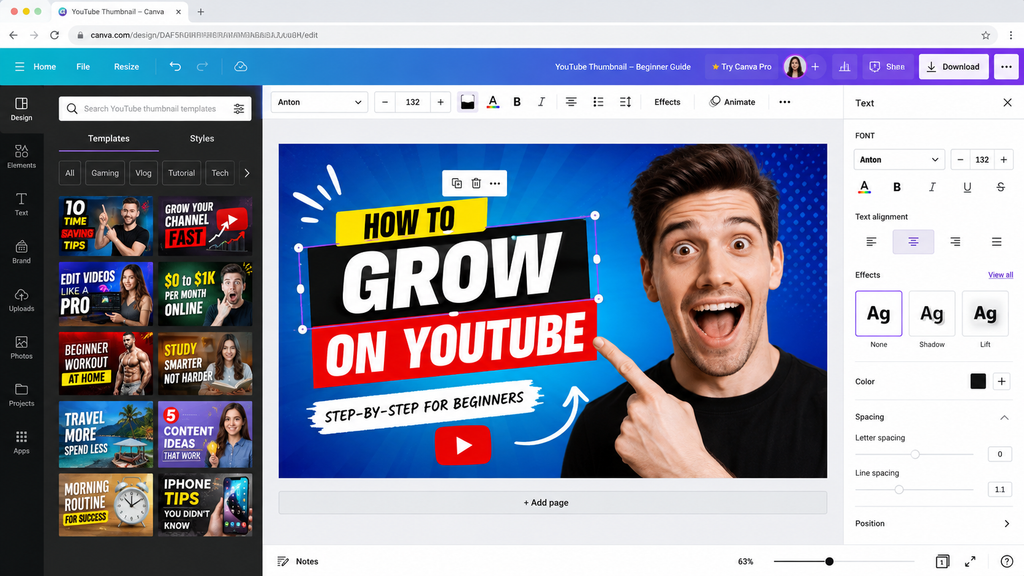1024x576 pixels.
Task: Open the Uploads panel
Action: click(x=21, y=300)
